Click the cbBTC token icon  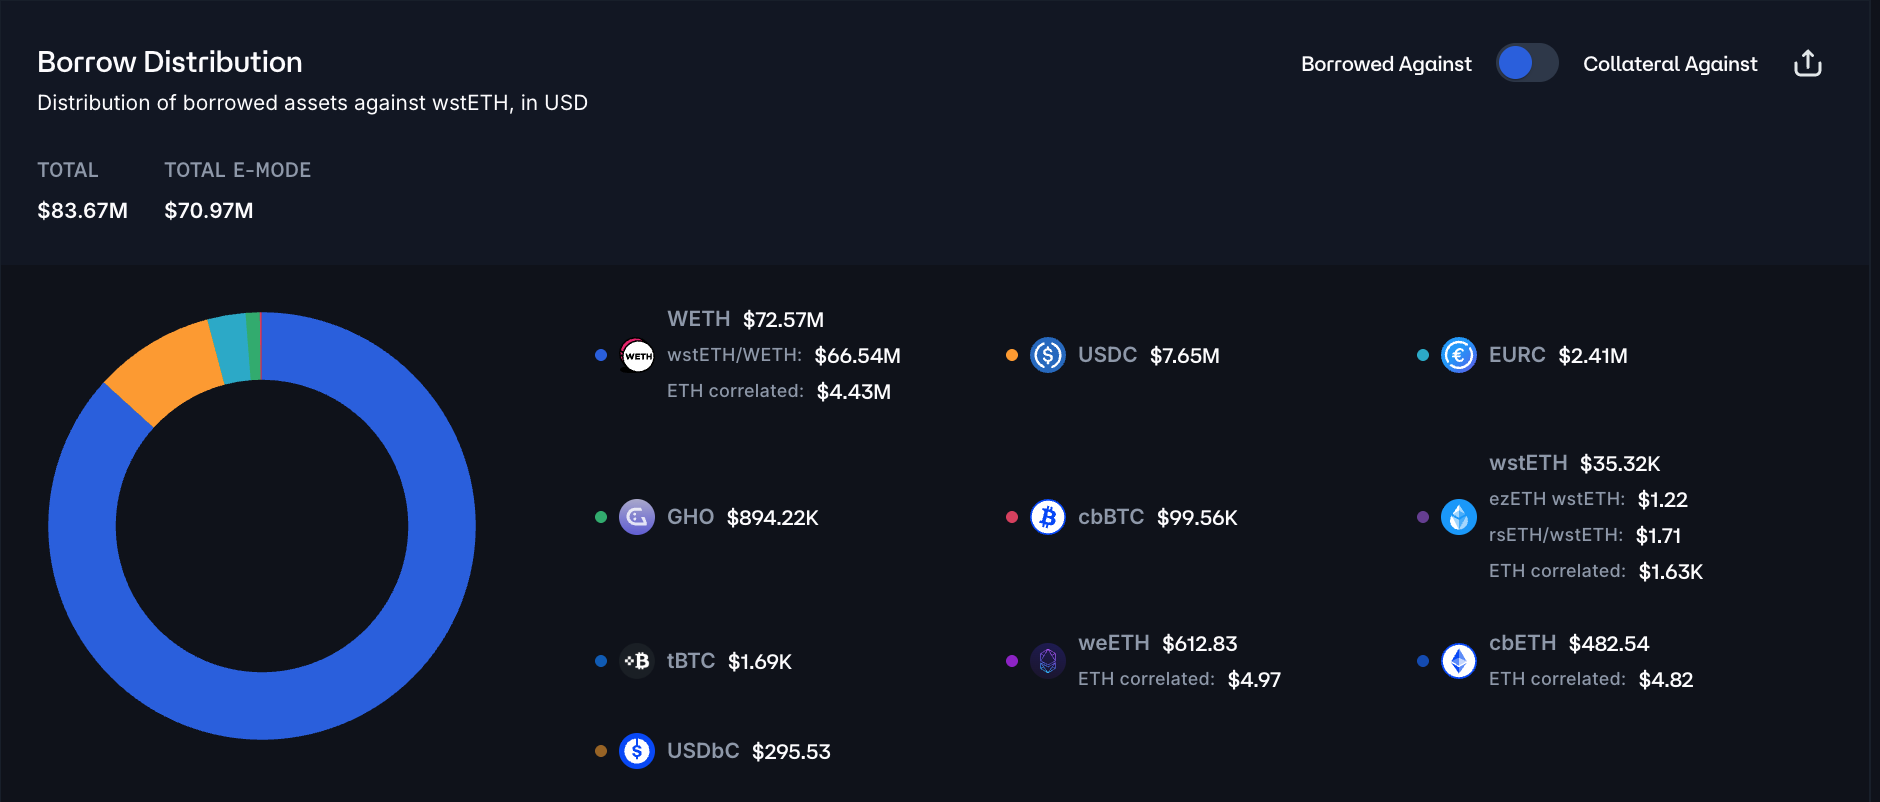tap(1047, 517)
